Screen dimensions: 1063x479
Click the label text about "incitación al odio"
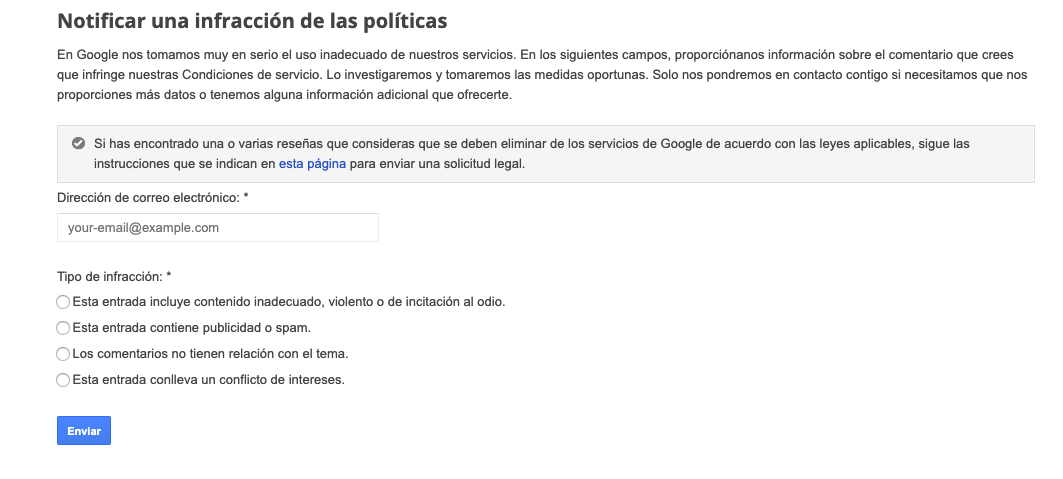(288, 302)
